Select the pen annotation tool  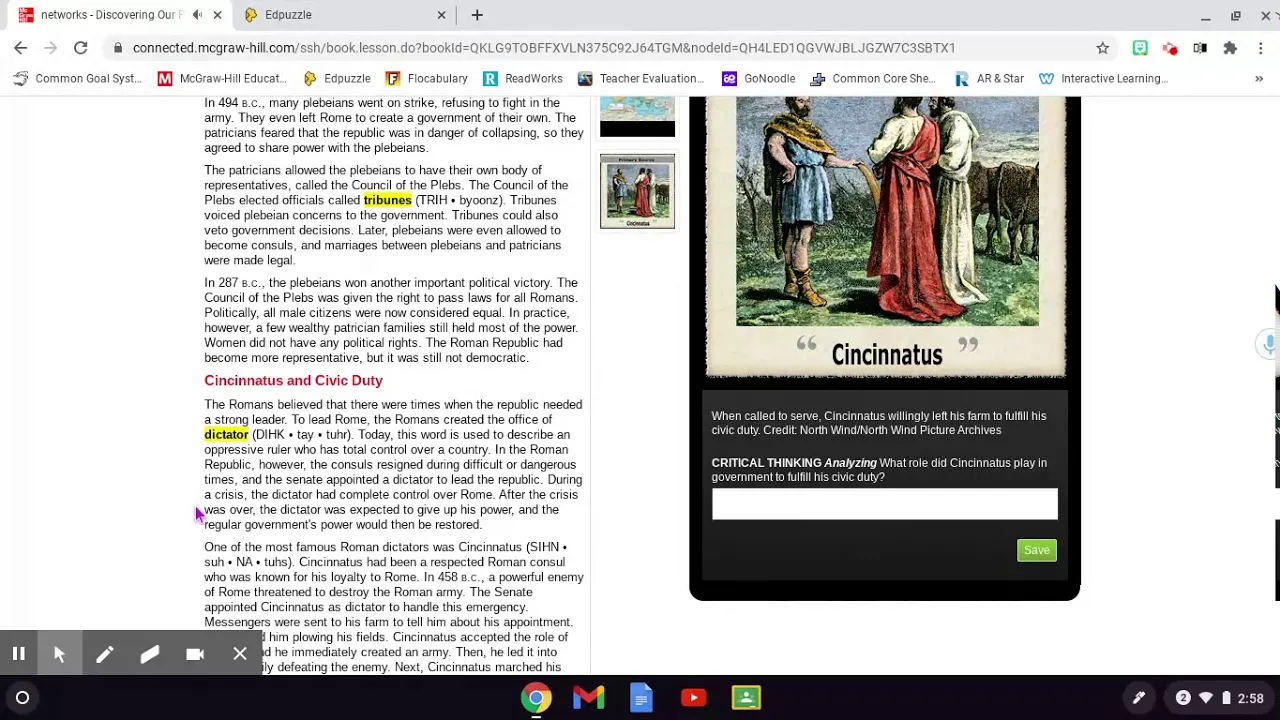[104, 654]
